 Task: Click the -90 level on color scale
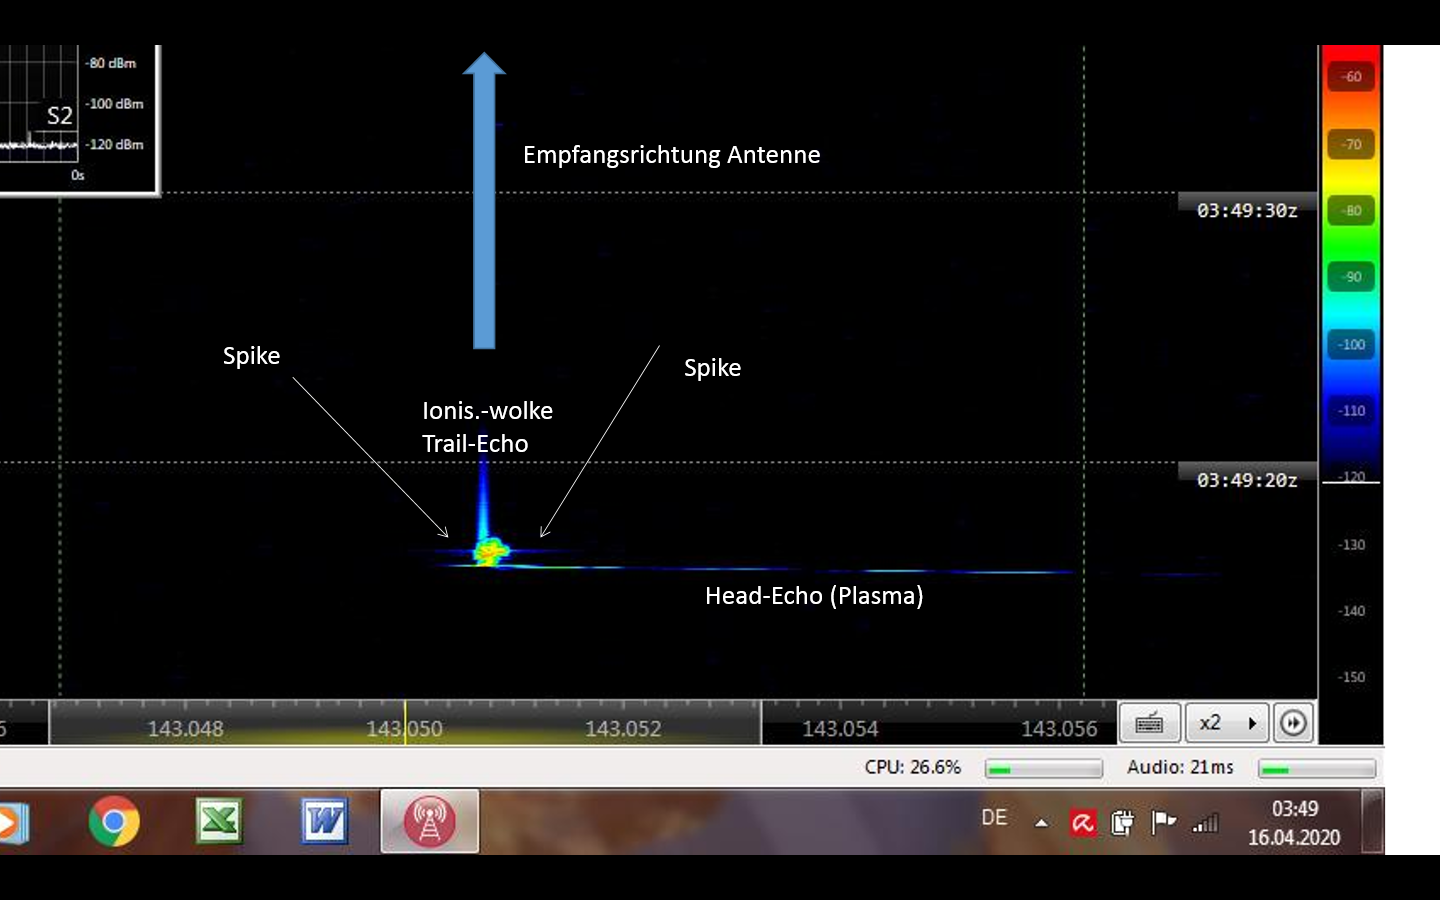coord(1351,277)
